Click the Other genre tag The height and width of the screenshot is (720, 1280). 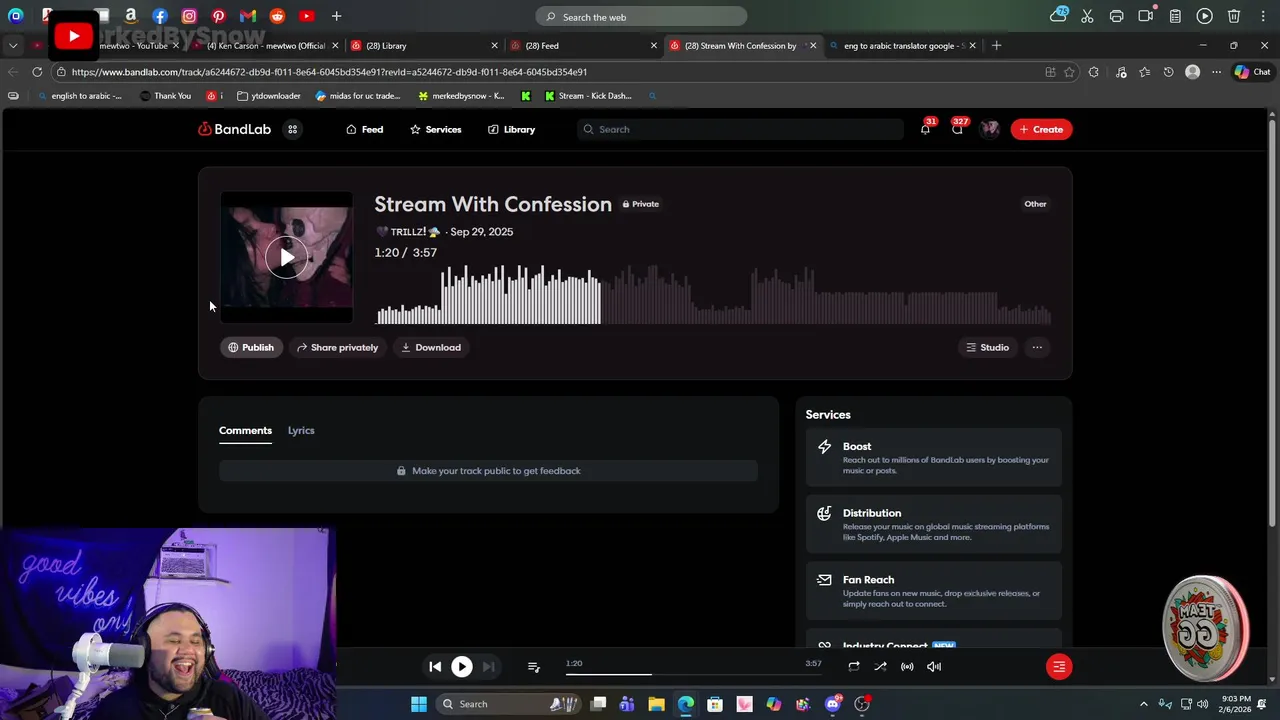[1035, 204]
